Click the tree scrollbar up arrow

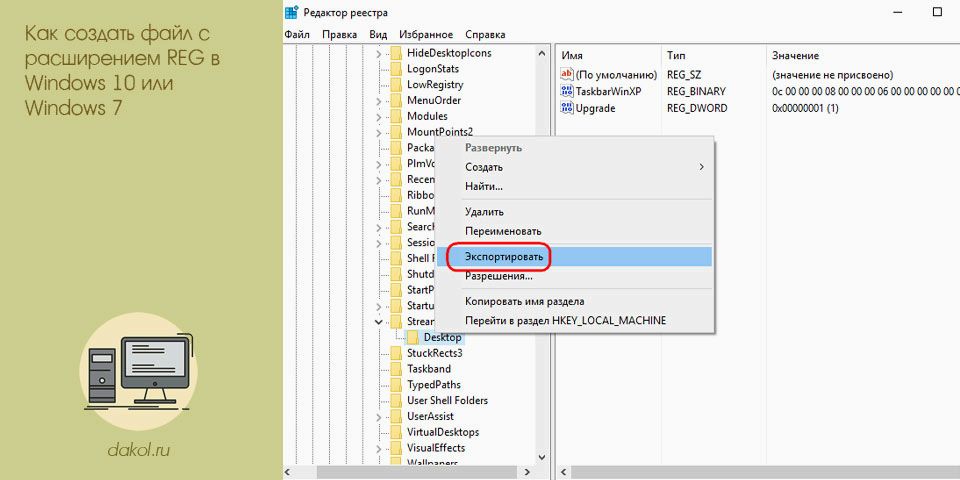(x=541, y=53)
